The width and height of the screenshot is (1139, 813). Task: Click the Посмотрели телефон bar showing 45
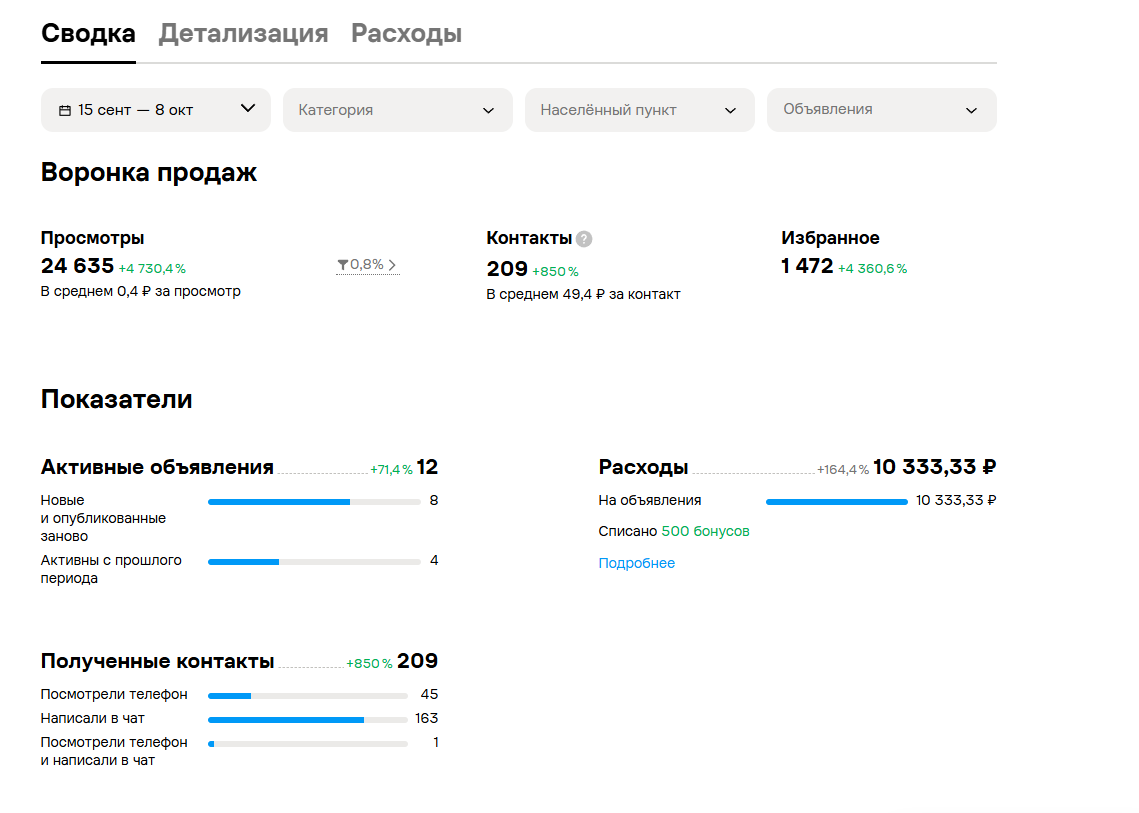(x=308, y=696)
